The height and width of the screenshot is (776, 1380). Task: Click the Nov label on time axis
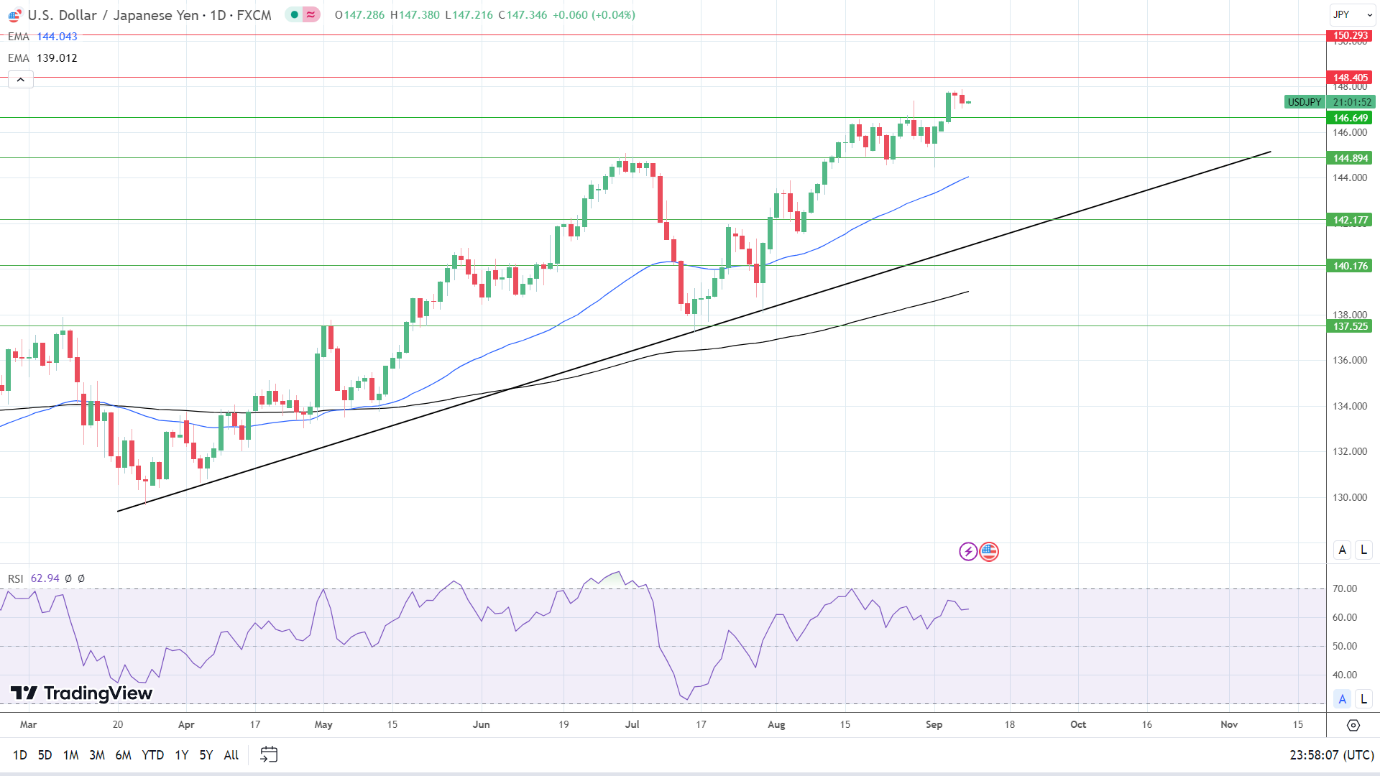coord(1229,724)
